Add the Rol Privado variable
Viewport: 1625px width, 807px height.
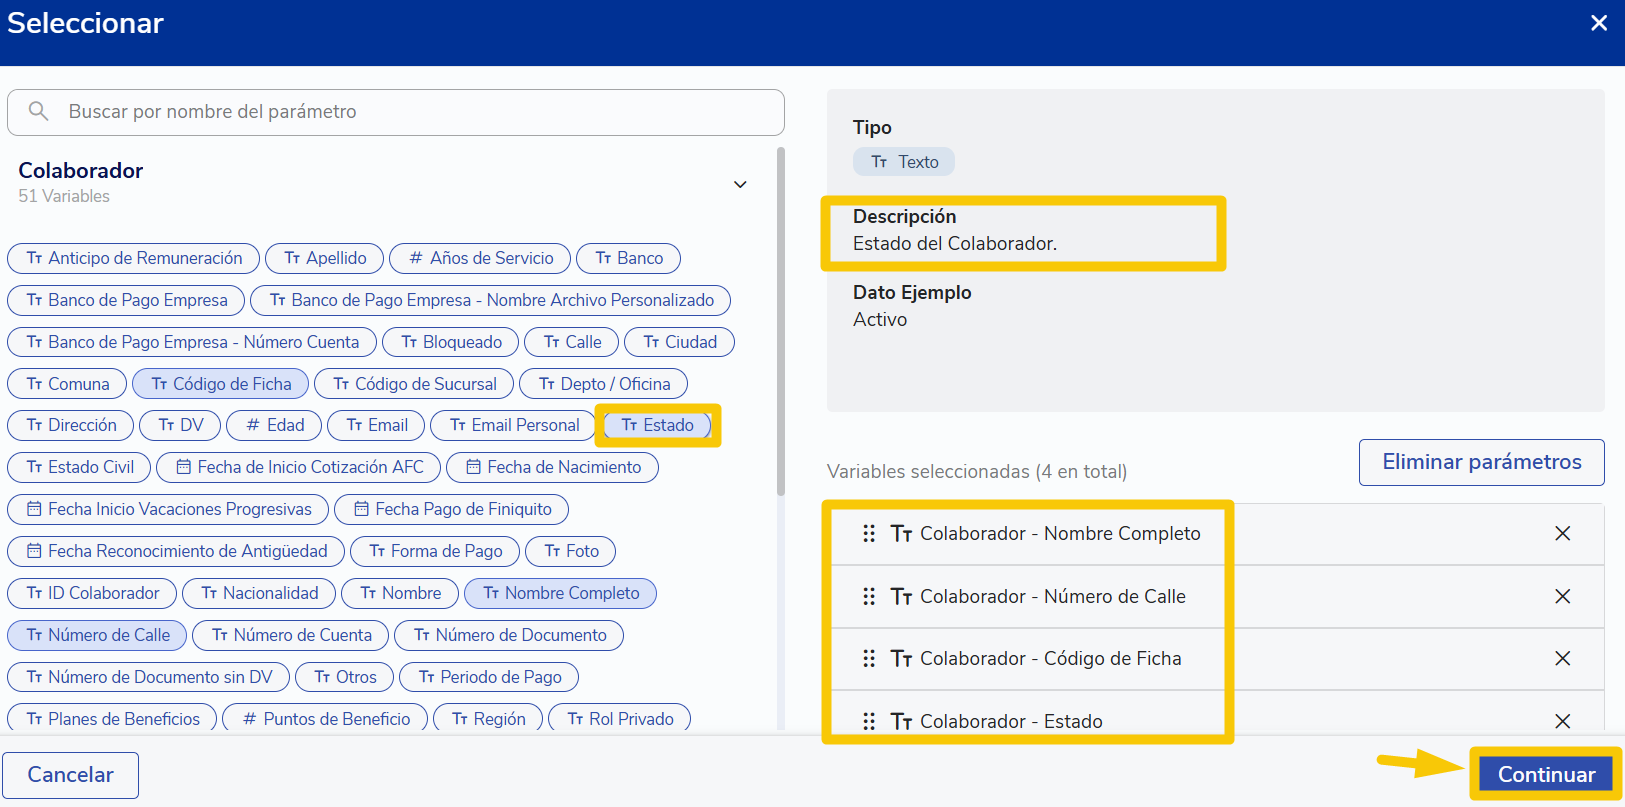(x=620, y=719)
